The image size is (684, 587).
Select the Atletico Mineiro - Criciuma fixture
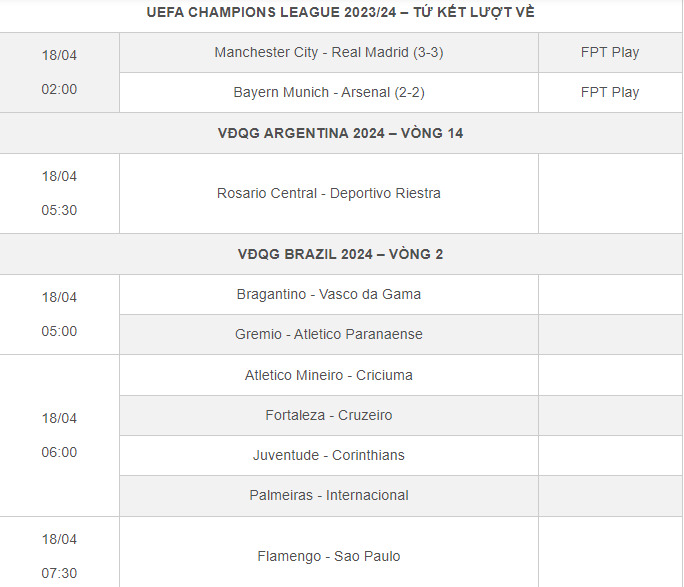click(x=329, y=375)
